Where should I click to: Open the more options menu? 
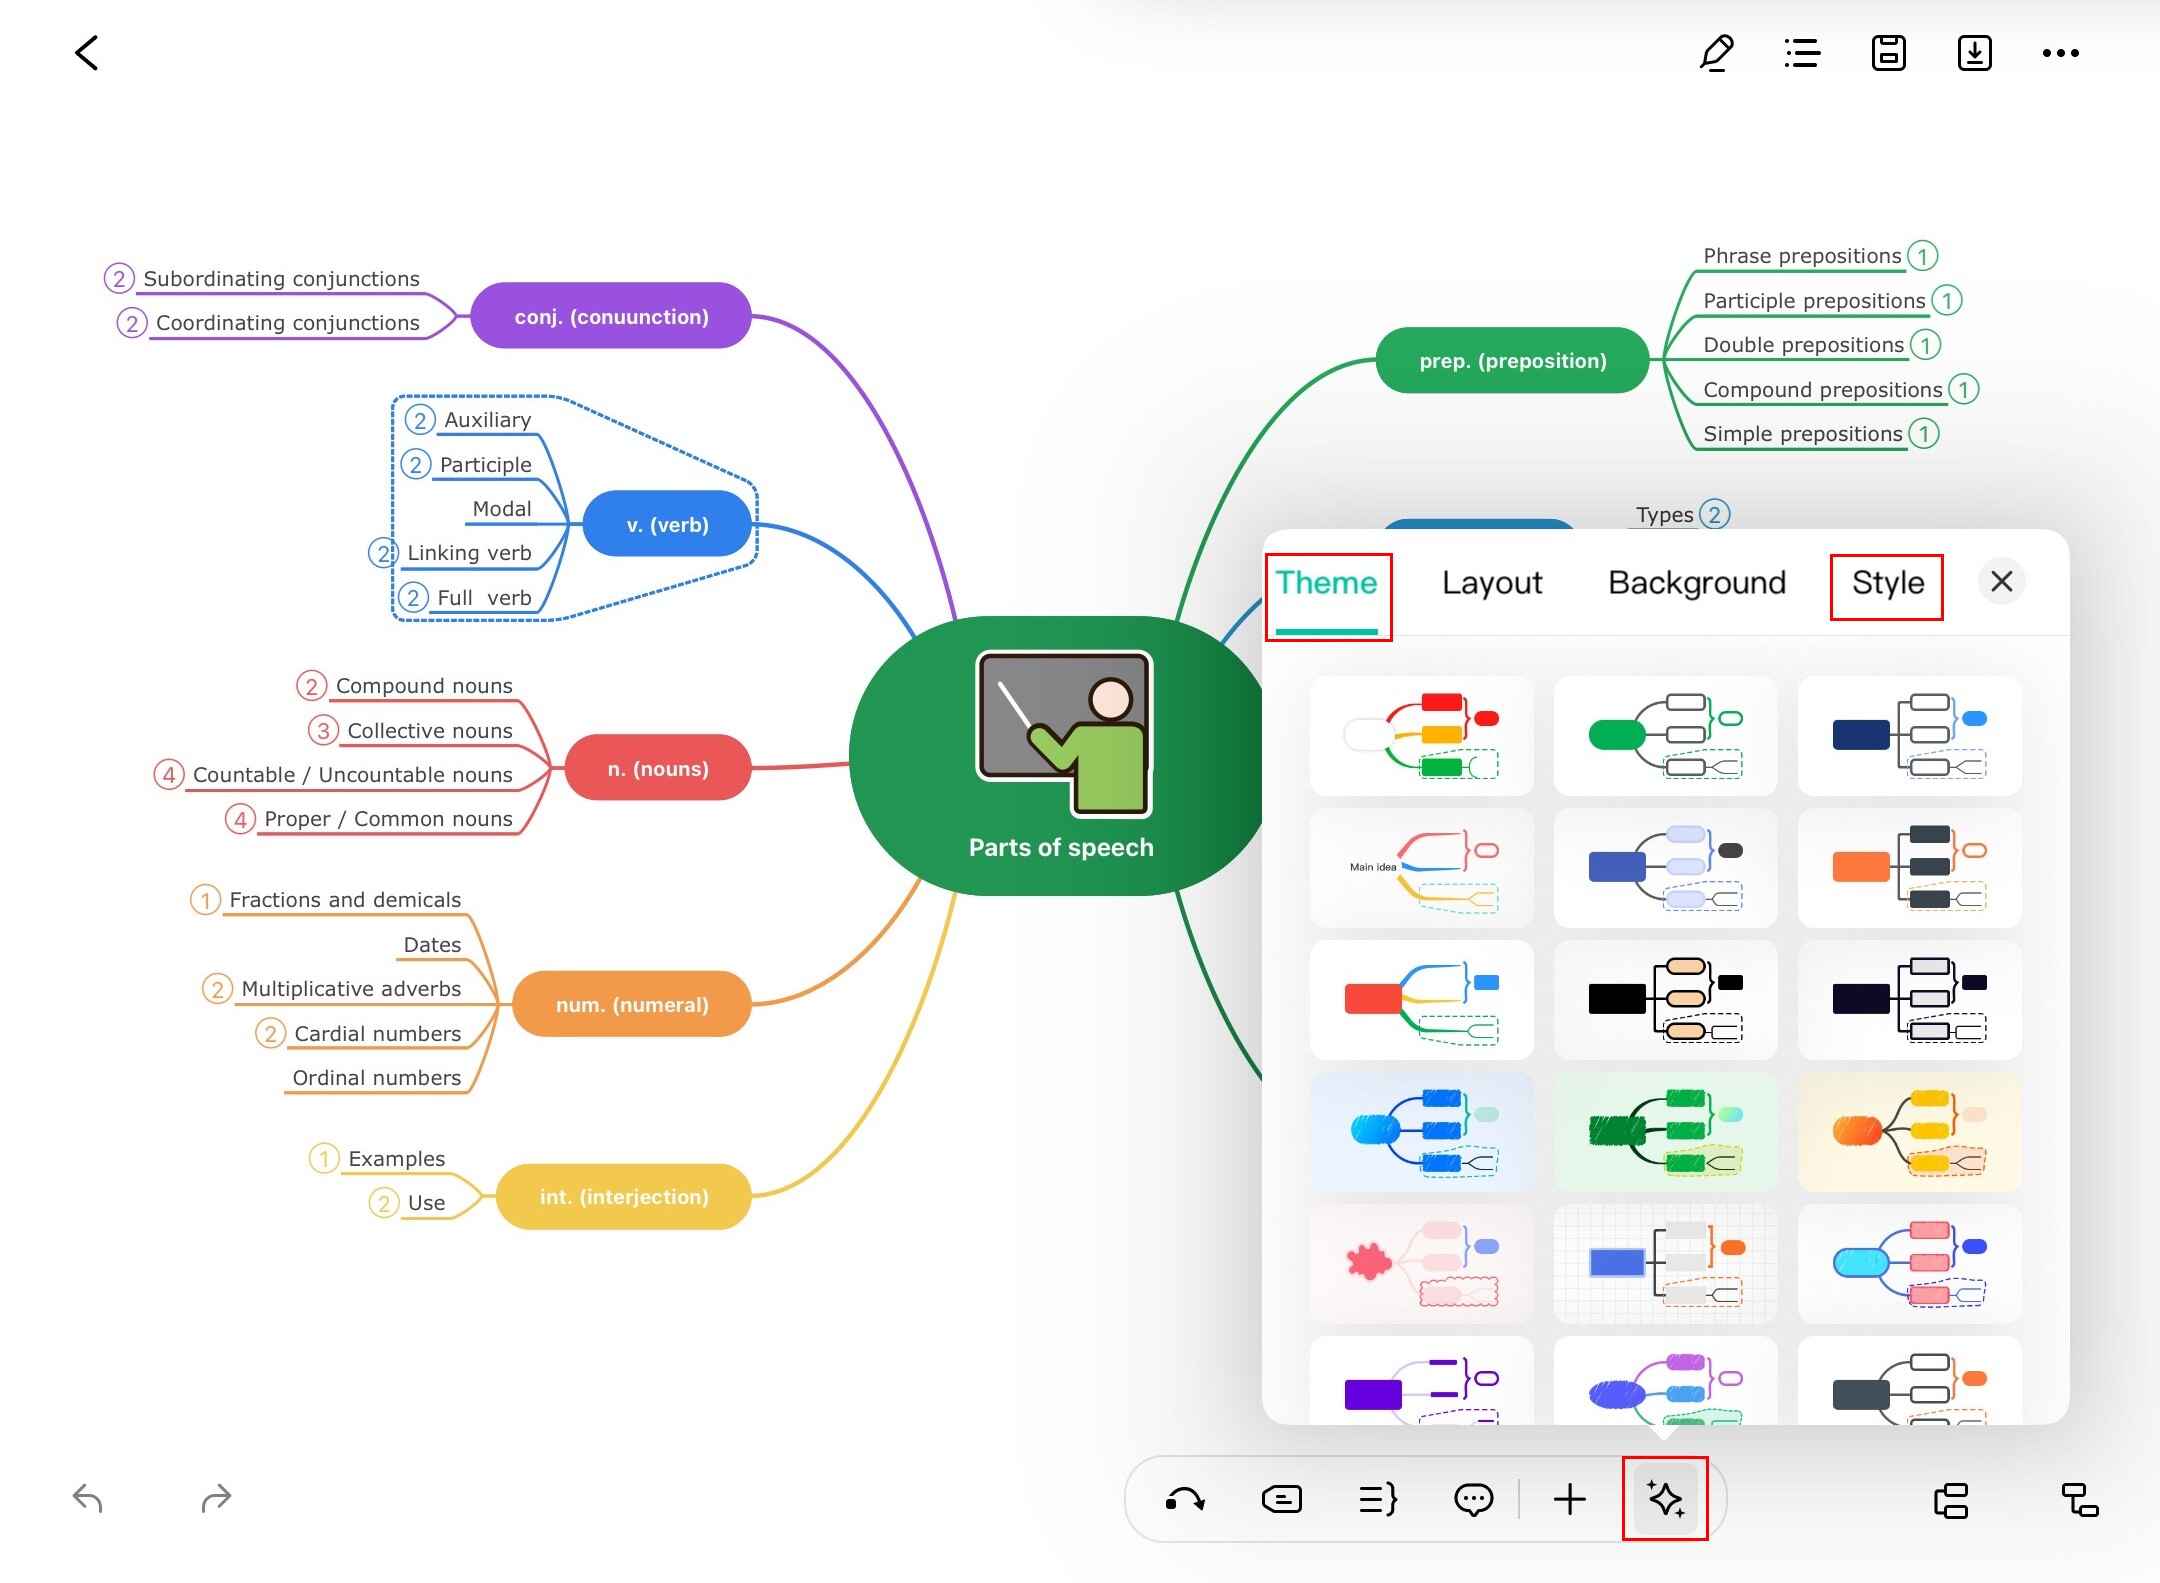[2060, 53]
